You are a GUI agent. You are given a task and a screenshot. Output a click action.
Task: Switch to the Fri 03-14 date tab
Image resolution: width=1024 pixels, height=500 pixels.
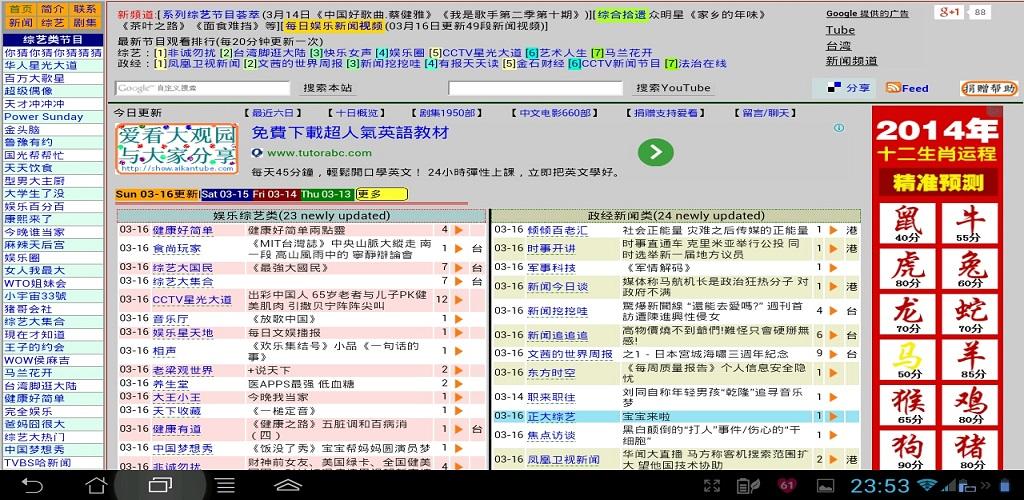pos(276,194)
